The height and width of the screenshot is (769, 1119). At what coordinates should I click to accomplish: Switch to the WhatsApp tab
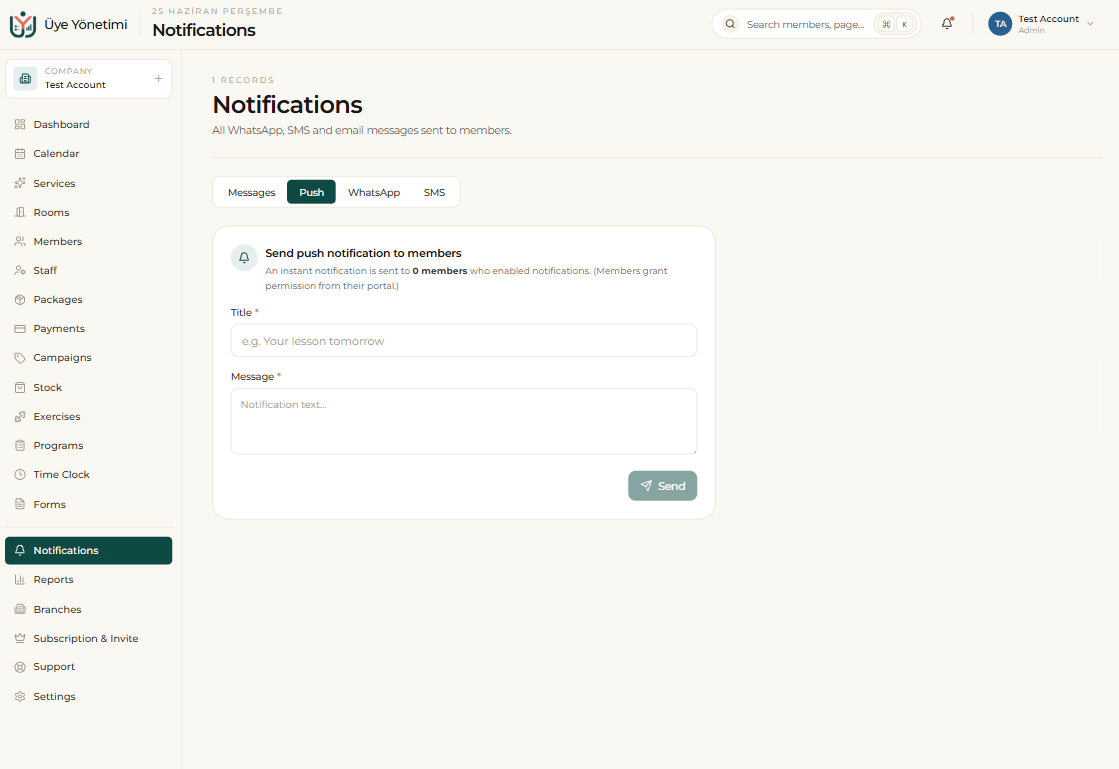[374, 193]
